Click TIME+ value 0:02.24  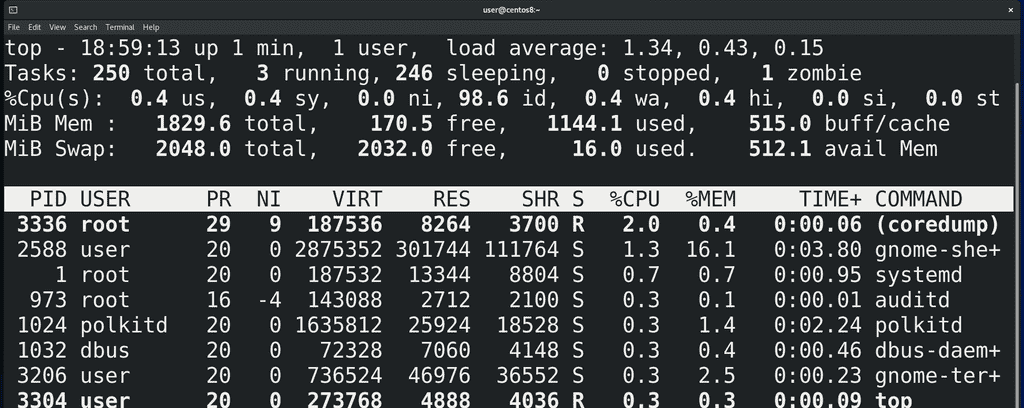818,324
